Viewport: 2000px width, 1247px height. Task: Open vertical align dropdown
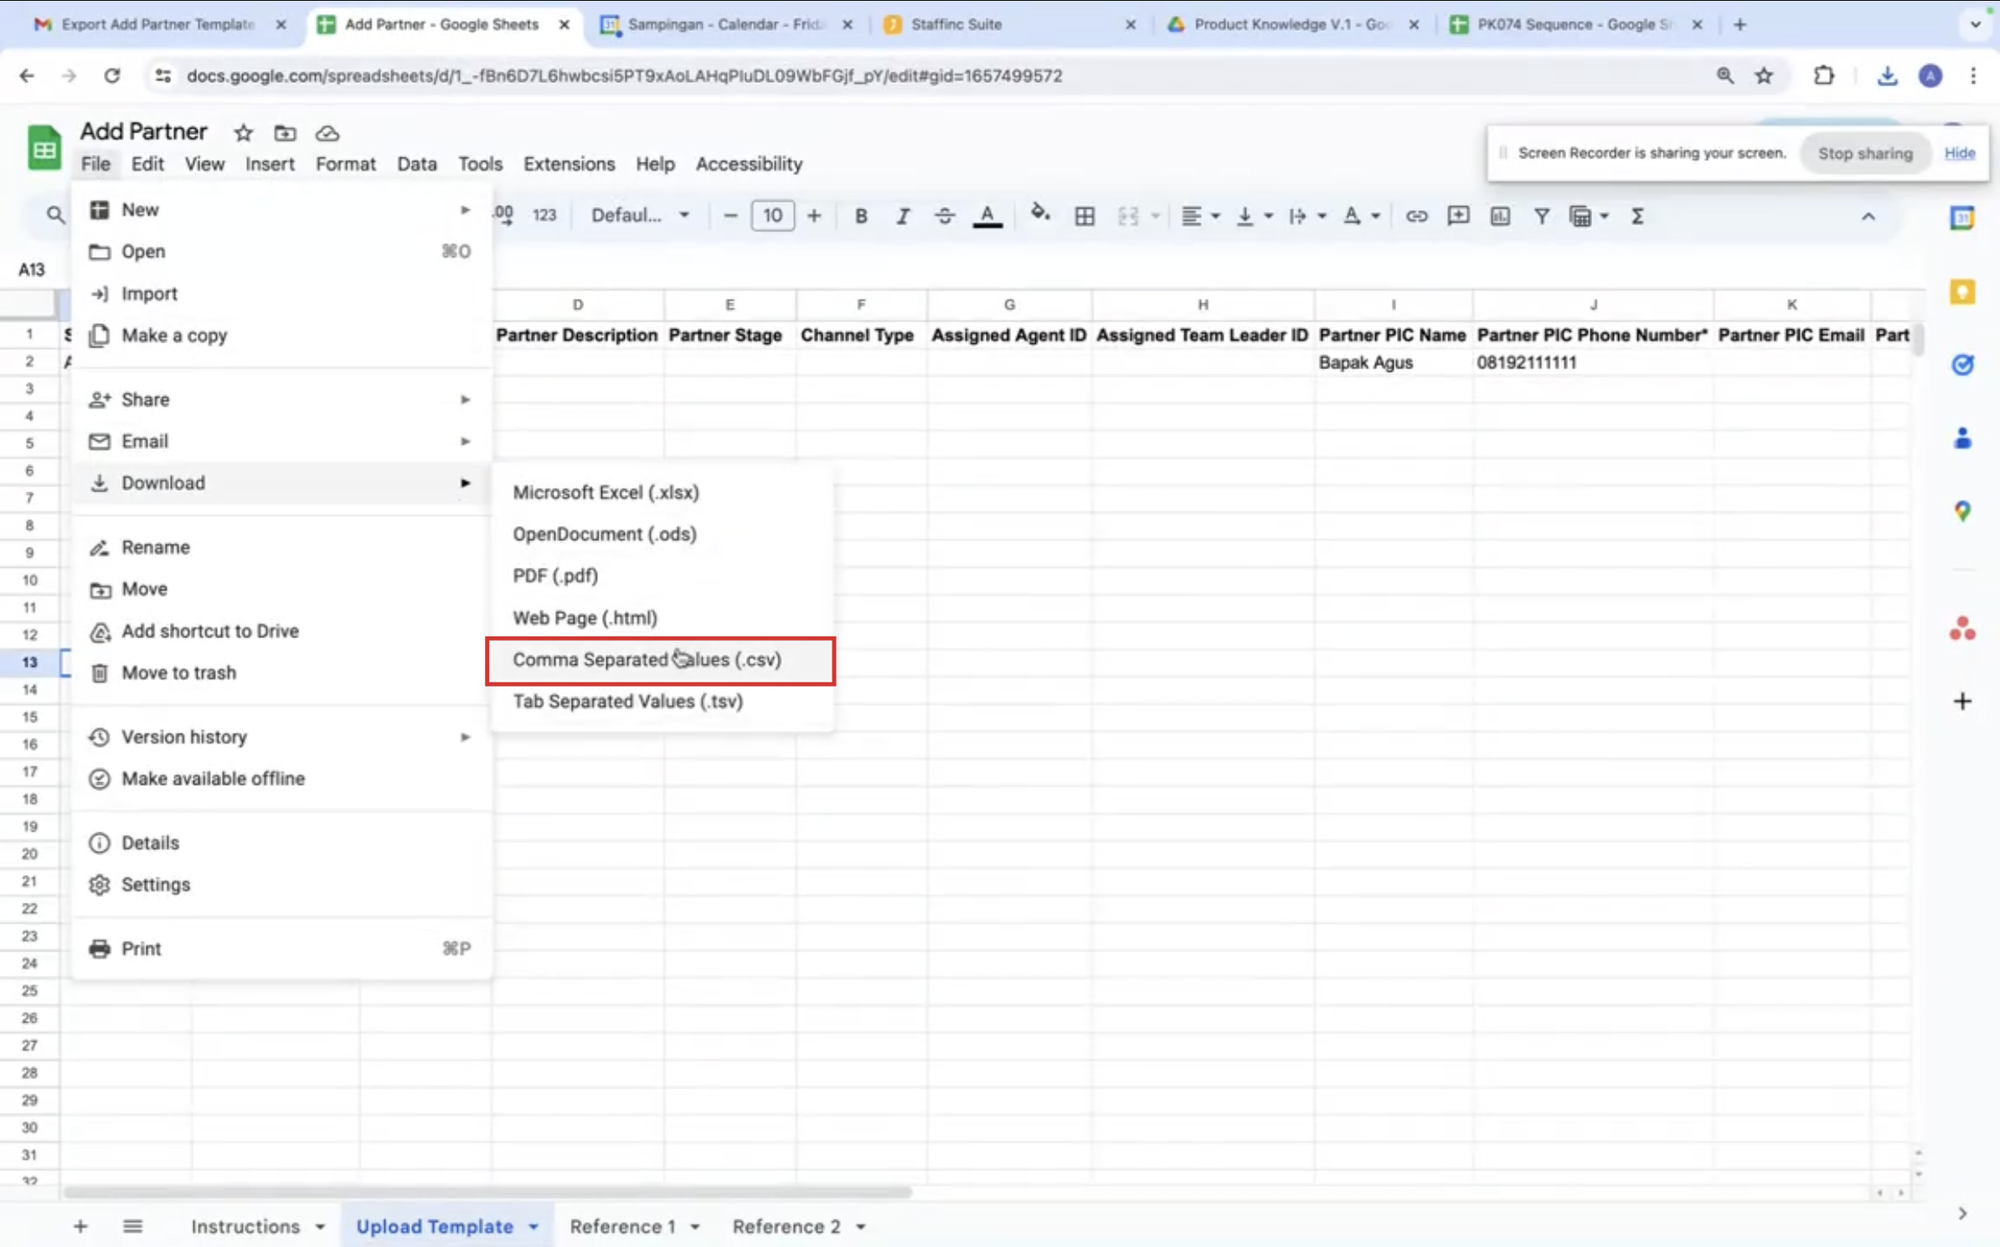1254,216
